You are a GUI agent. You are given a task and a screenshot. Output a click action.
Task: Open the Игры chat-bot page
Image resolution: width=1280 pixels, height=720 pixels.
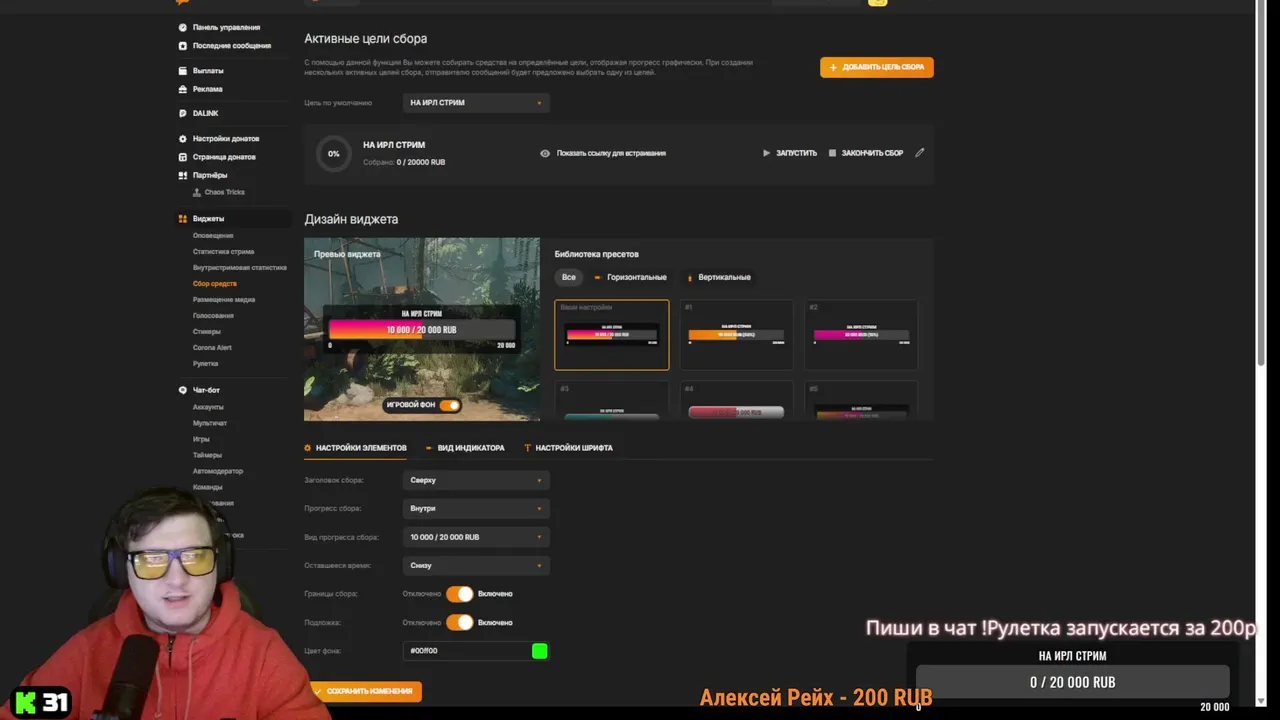pos(201,439)
